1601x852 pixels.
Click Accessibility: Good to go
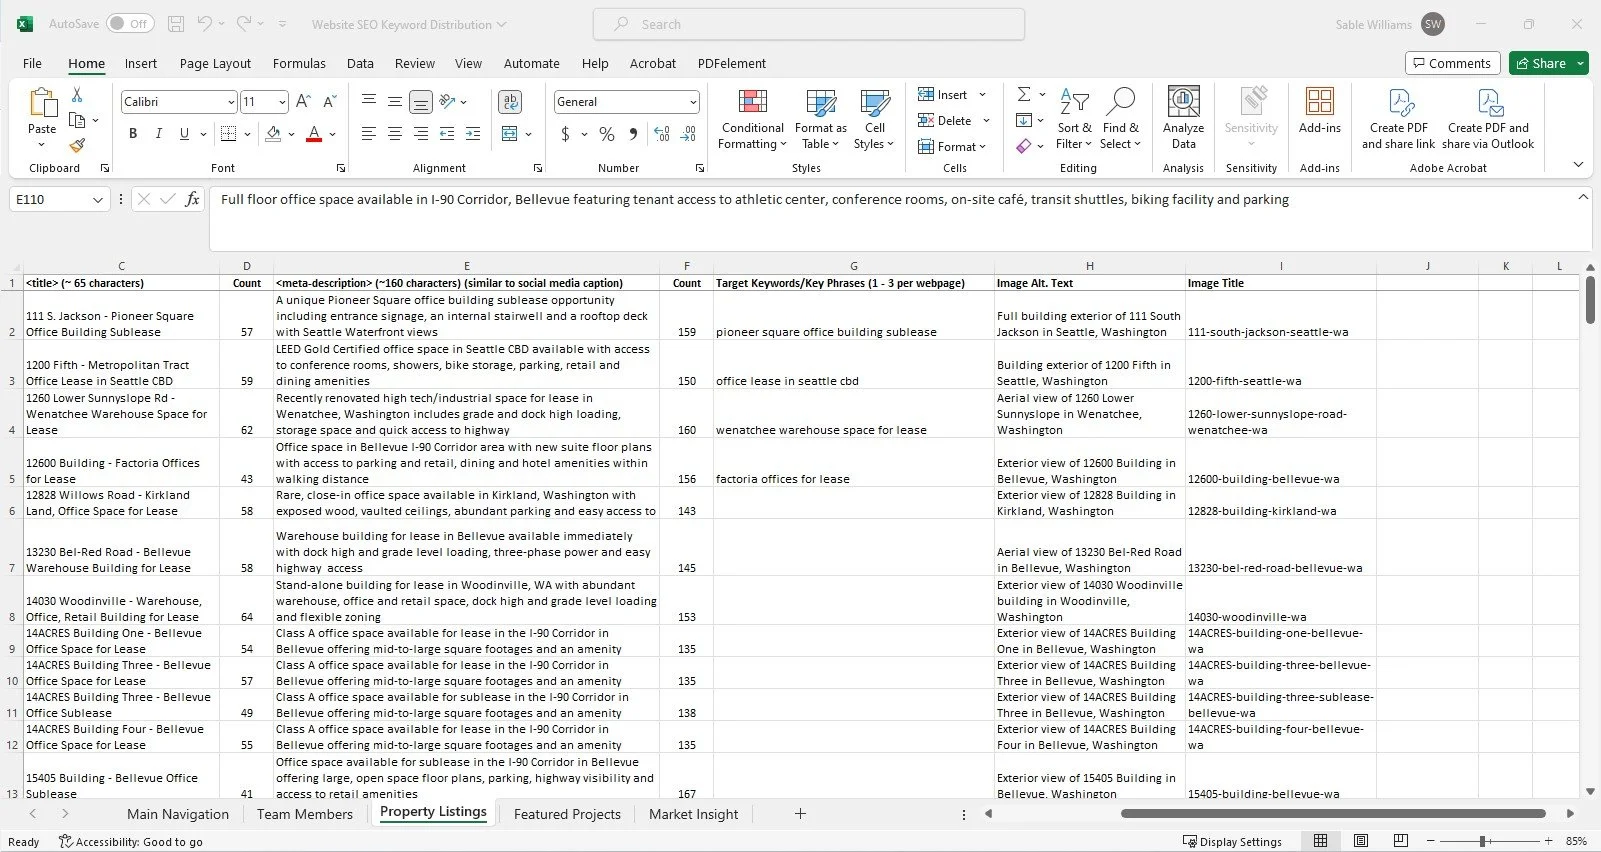[x=130, y=842]
